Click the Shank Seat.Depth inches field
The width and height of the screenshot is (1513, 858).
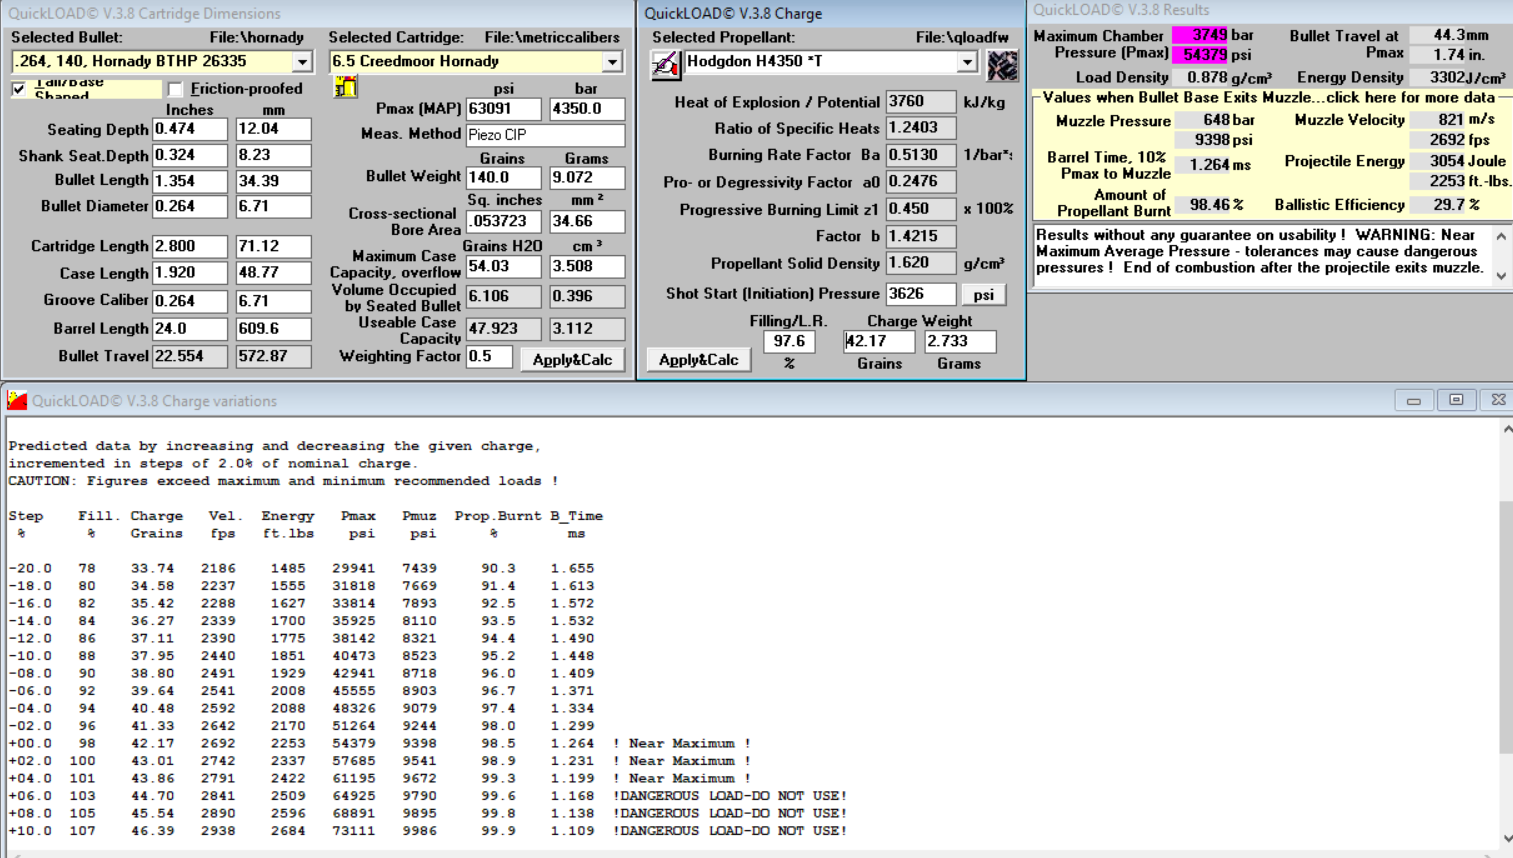click(x=190, y=155)
